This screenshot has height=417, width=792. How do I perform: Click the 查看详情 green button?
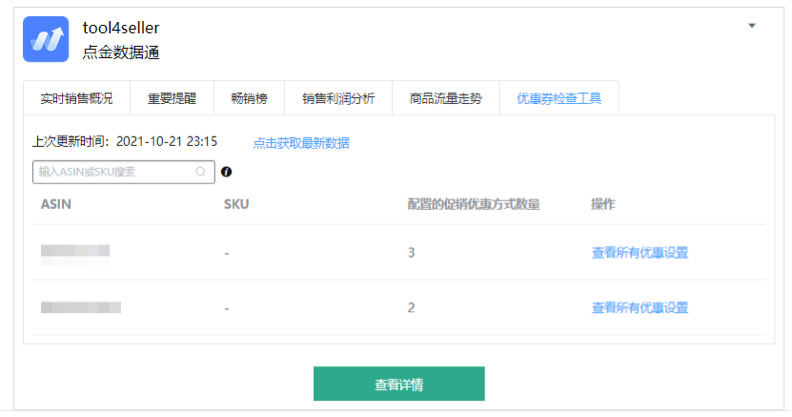click(399, 384)
